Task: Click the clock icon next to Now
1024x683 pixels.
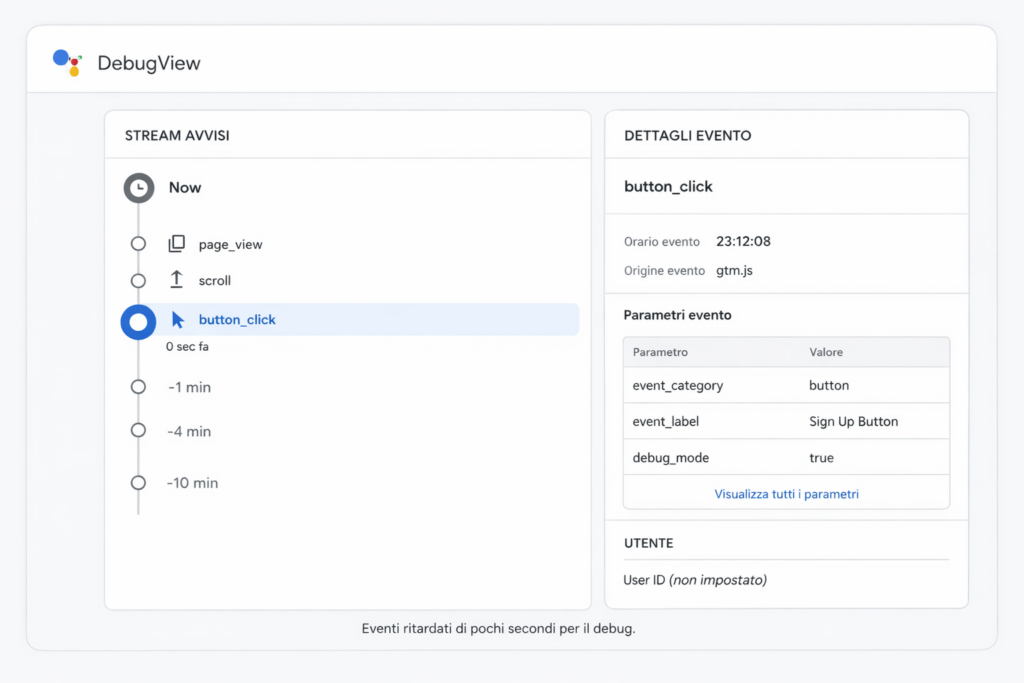Action: point(138,188)
